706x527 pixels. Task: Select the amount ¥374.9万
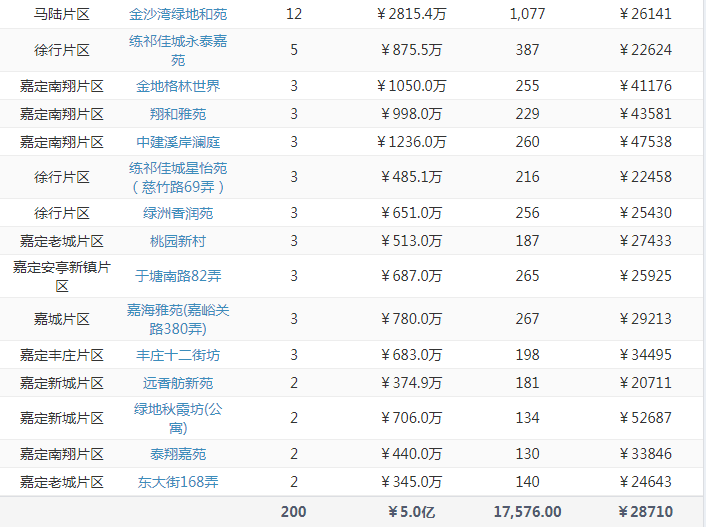[412, 383]
